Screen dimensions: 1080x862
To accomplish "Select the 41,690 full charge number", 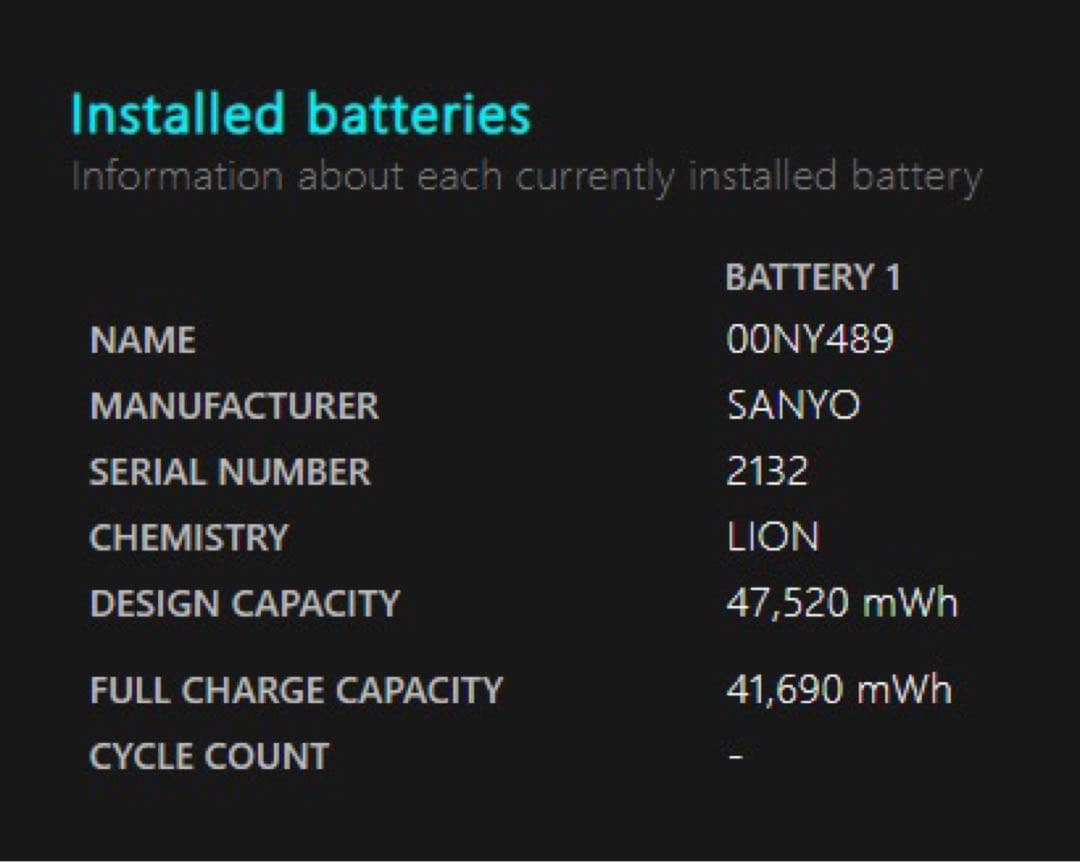I will 783,690.
